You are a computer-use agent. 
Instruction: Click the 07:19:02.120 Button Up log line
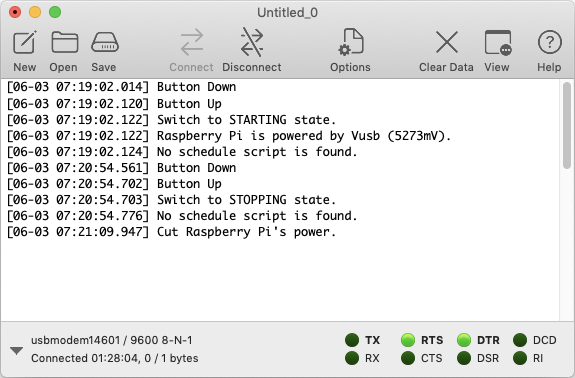coord(114,104)
